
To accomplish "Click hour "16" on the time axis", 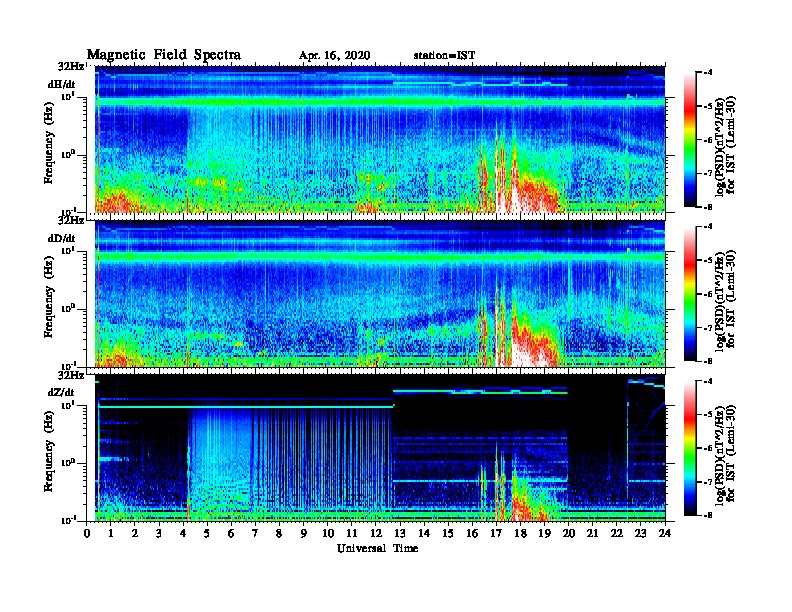I will (472, 533).
